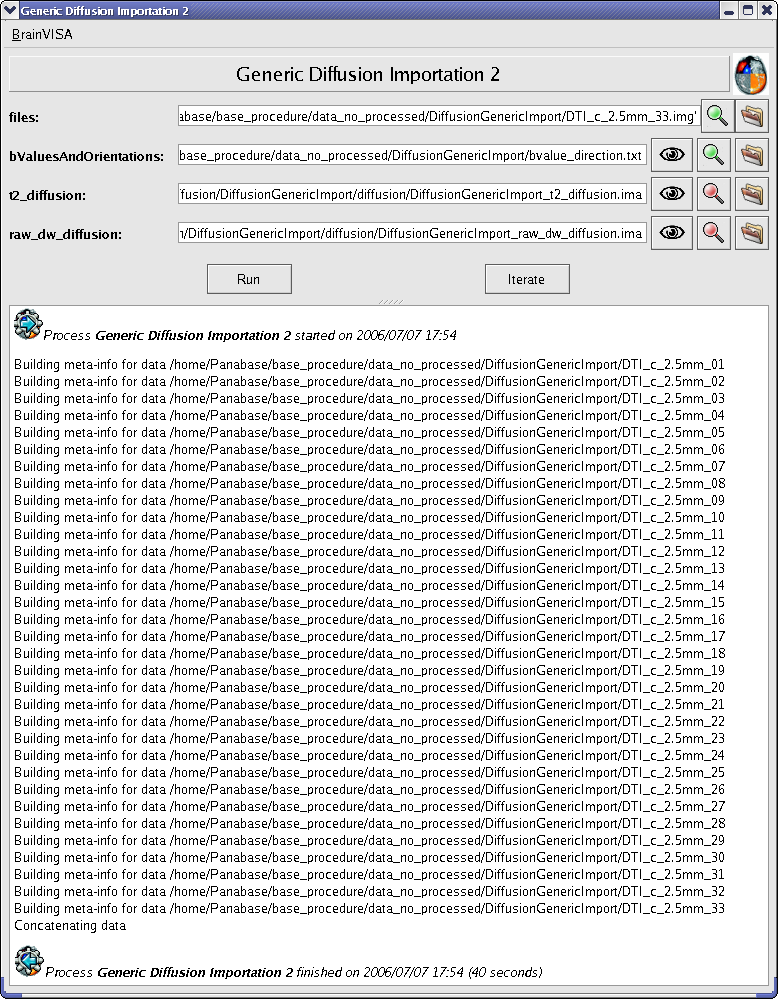
Task: Open window menu arrow in title bar
Action: (x=10, y=10)
